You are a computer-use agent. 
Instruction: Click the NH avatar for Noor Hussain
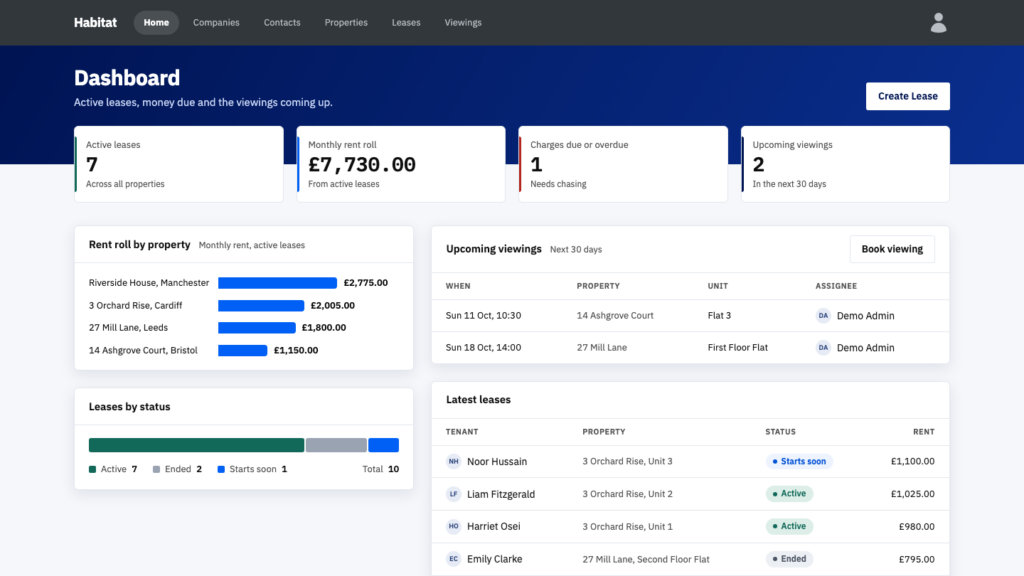click(453, 461)
